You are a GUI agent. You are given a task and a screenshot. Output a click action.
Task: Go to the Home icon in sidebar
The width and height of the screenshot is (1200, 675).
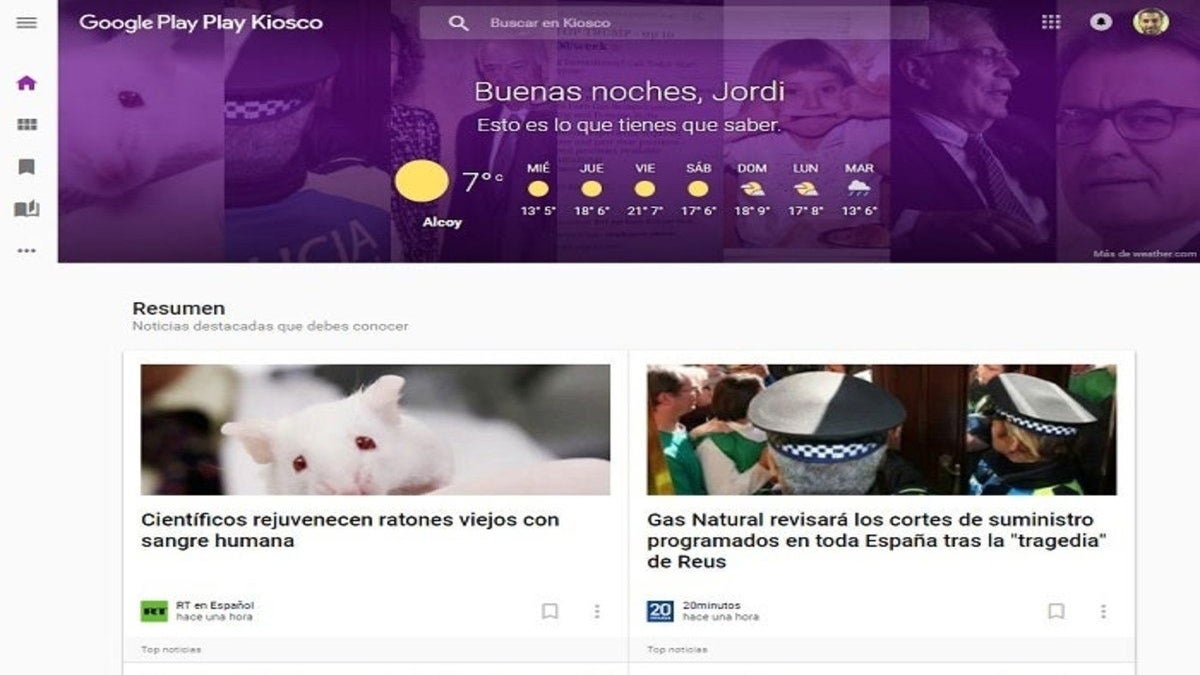[27, 83]
